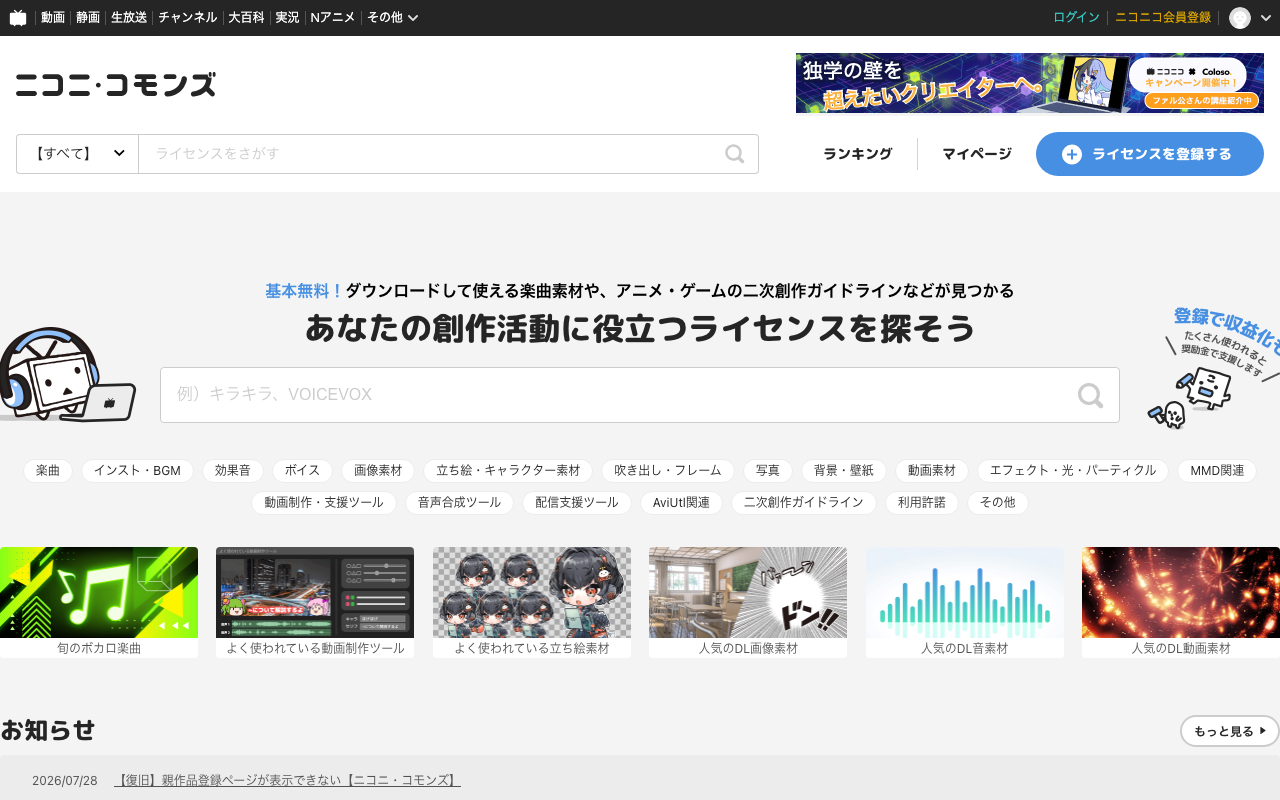Select the 吹き出し・フレーム tag
This screenshot has width=1280, height=800.
668,471
